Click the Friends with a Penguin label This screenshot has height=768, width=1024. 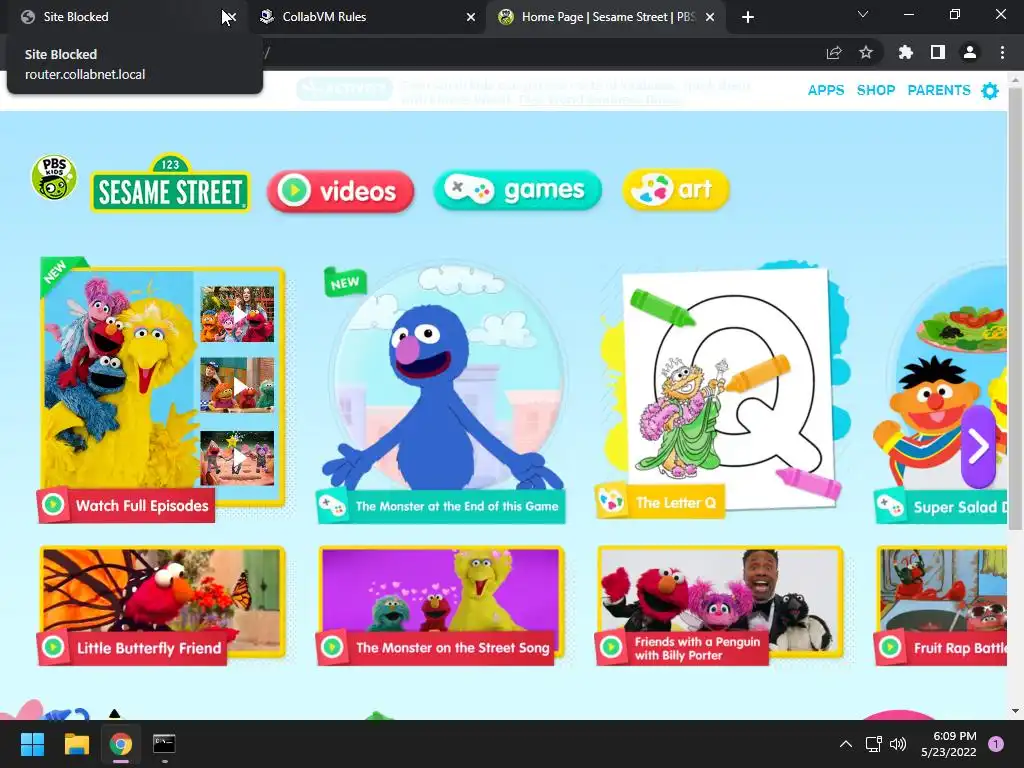pos(697,648)
